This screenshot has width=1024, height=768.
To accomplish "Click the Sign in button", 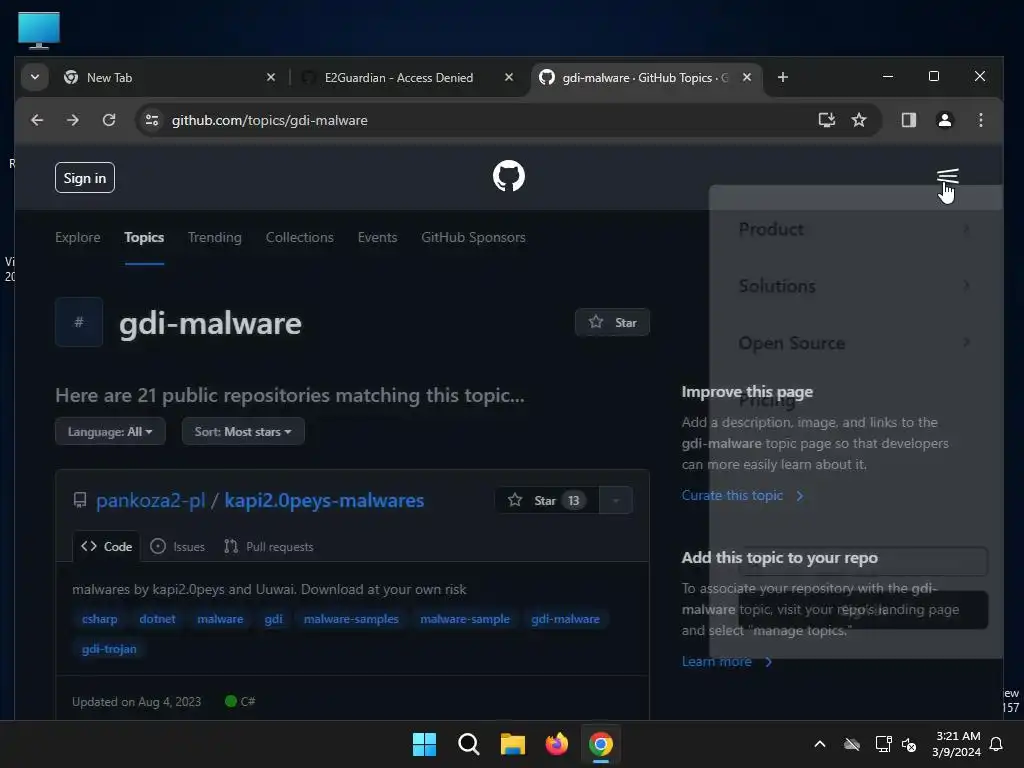I will pos(85,178).
